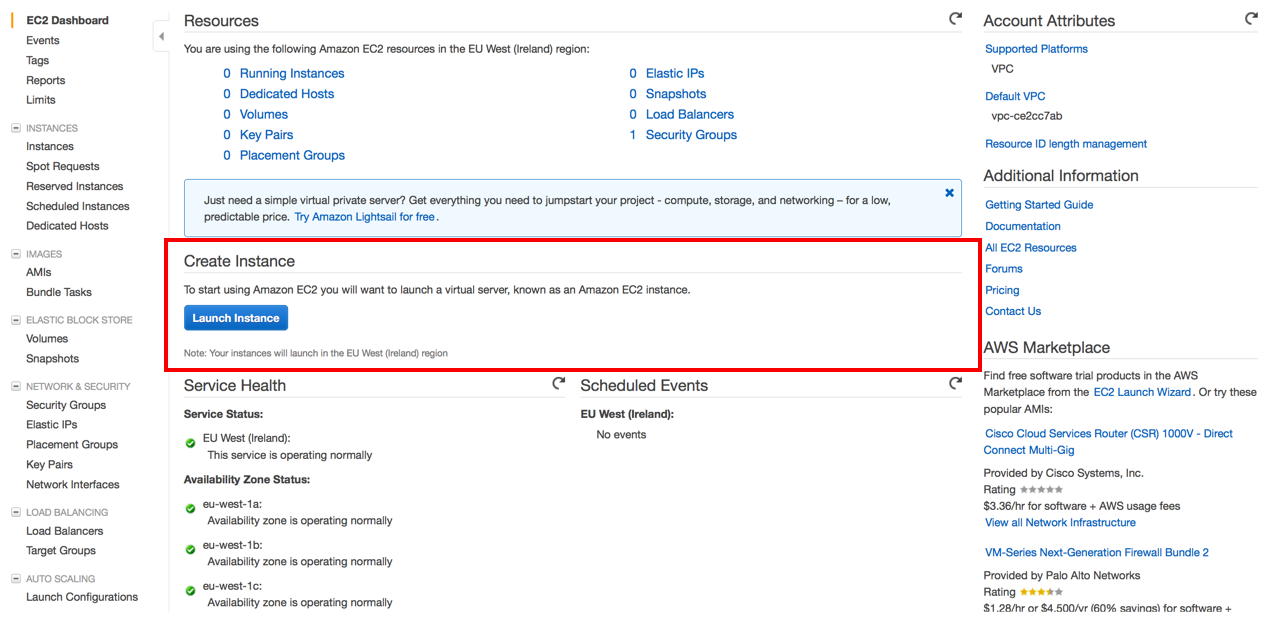Open Resource ID length management
Screen dimensions: 1279x619
pyautogui.click(x=1066, y=144)
